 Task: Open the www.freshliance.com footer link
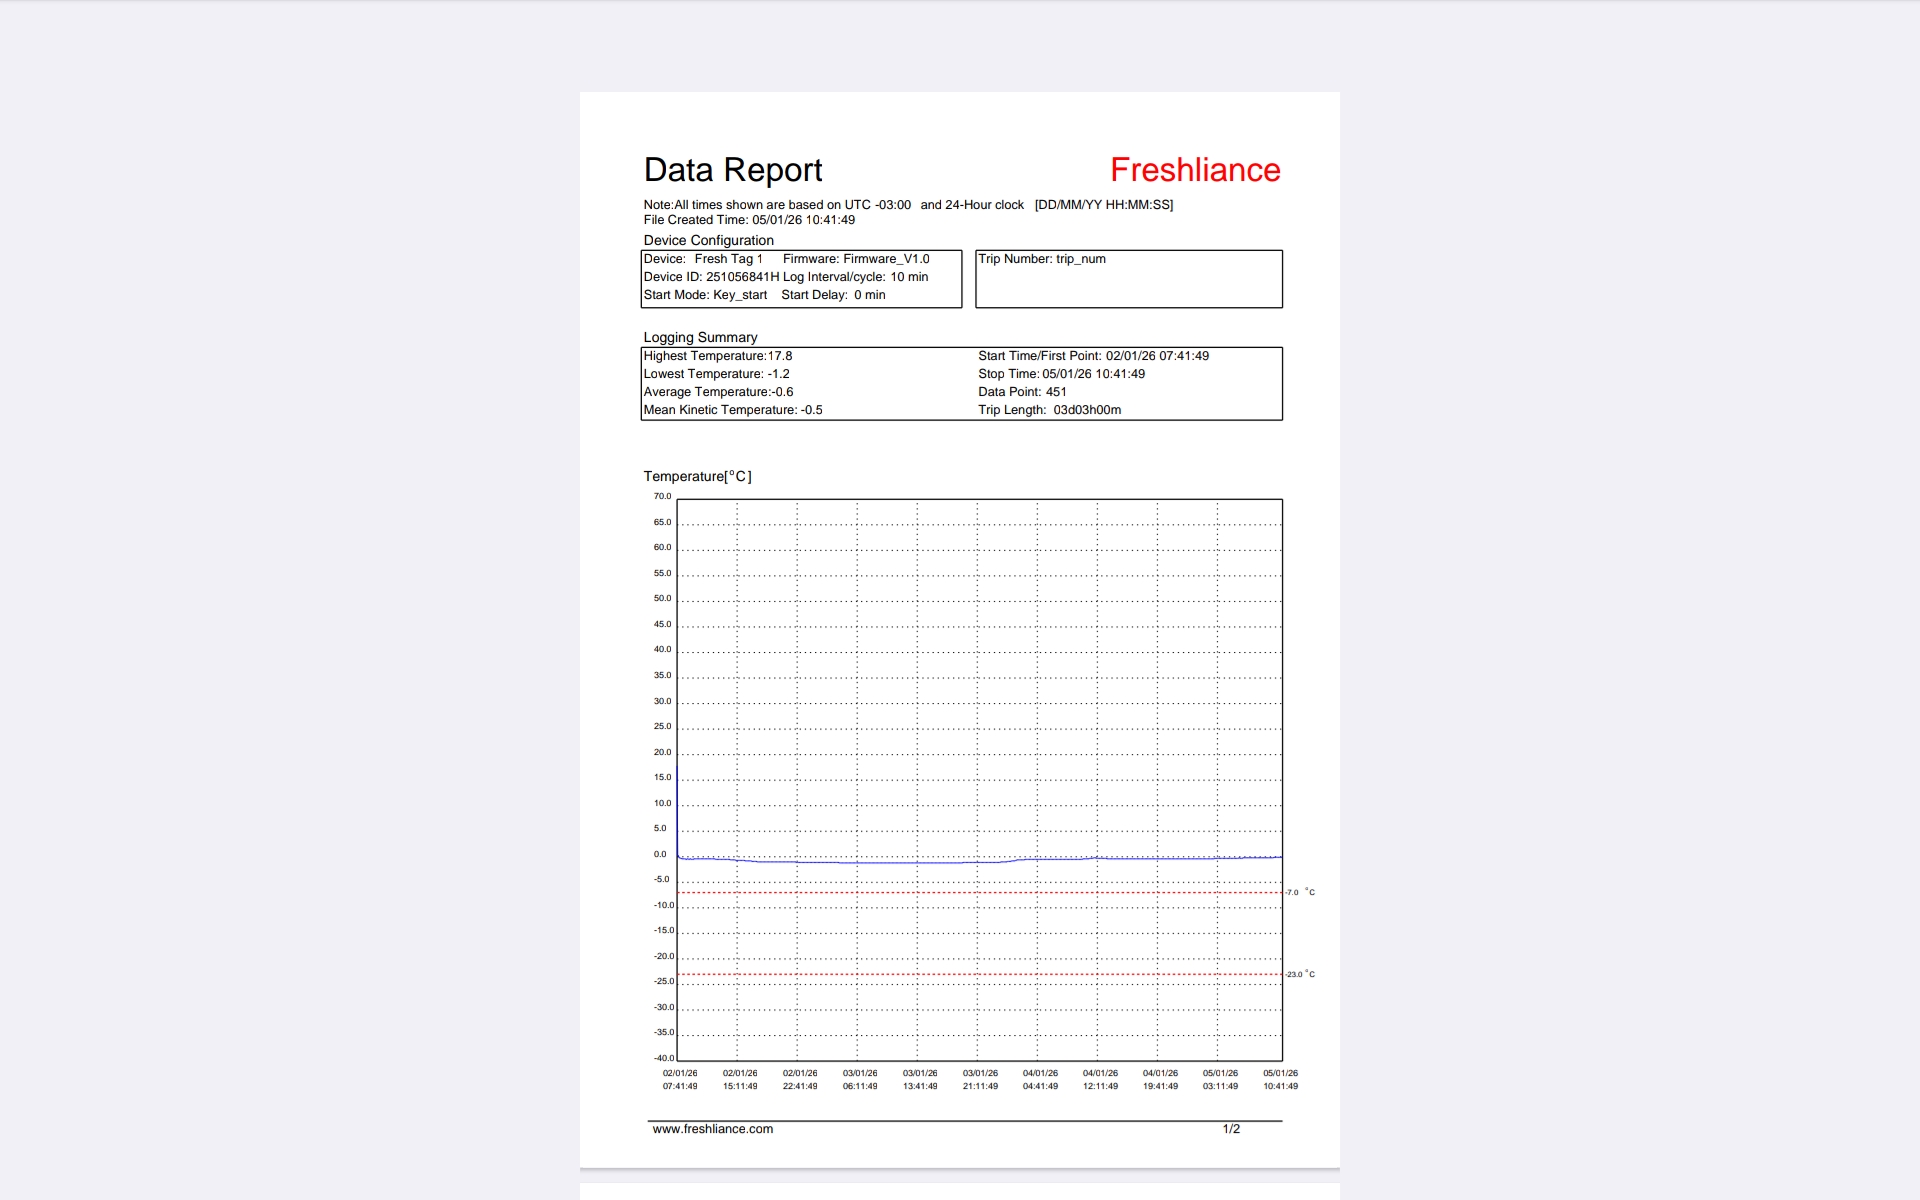(x=712, y=1129)
